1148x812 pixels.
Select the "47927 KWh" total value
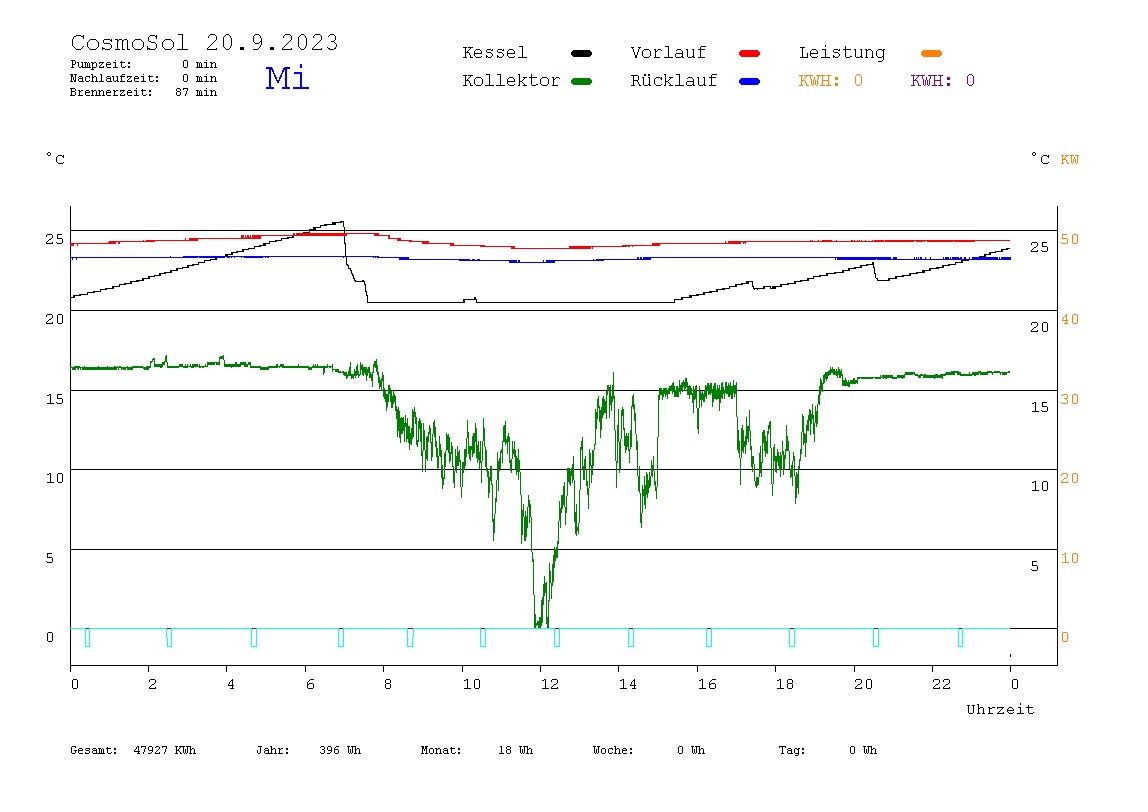point(165,750)
